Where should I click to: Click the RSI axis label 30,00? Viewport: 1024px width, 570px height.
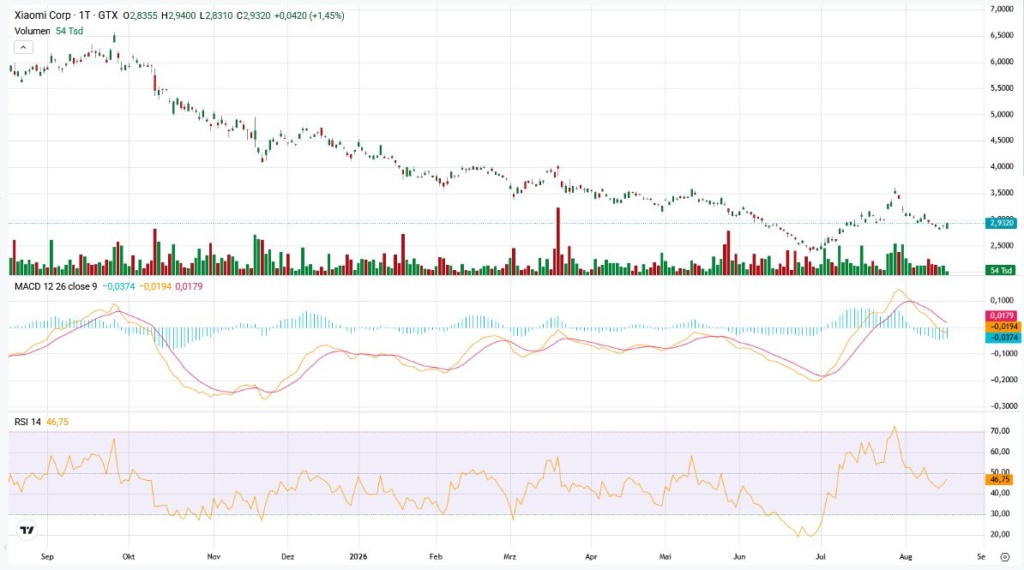(1000, 514)
